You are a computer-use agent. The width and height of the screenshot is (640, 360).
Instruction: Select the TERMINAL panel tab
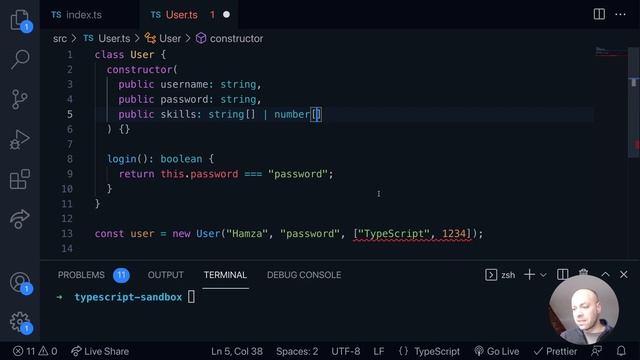click(225, 275)
